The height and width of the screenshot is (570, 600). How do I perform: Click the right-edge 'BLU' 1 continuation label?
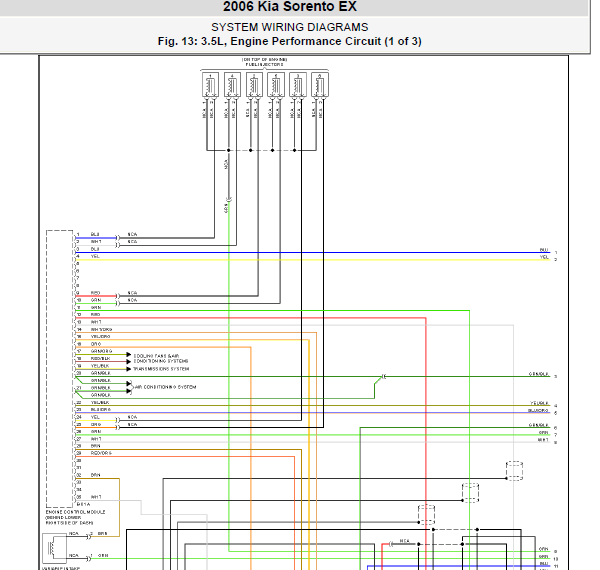pyautogui.click(x=544, y=250)
